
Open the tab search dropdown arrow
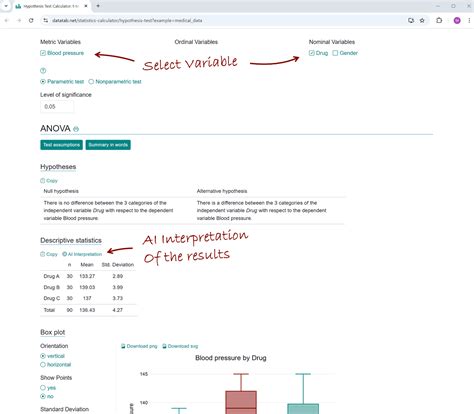tap(6, 6)
